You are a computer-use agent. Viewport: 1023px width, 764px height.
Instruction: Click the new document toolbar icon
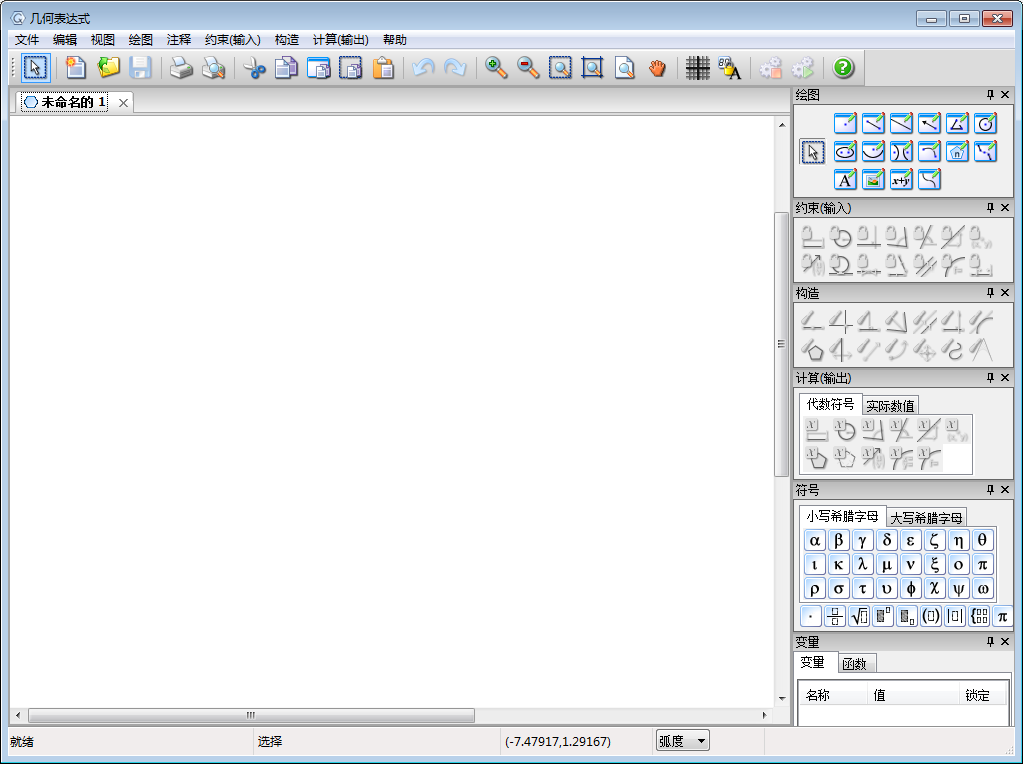point(76,67)
